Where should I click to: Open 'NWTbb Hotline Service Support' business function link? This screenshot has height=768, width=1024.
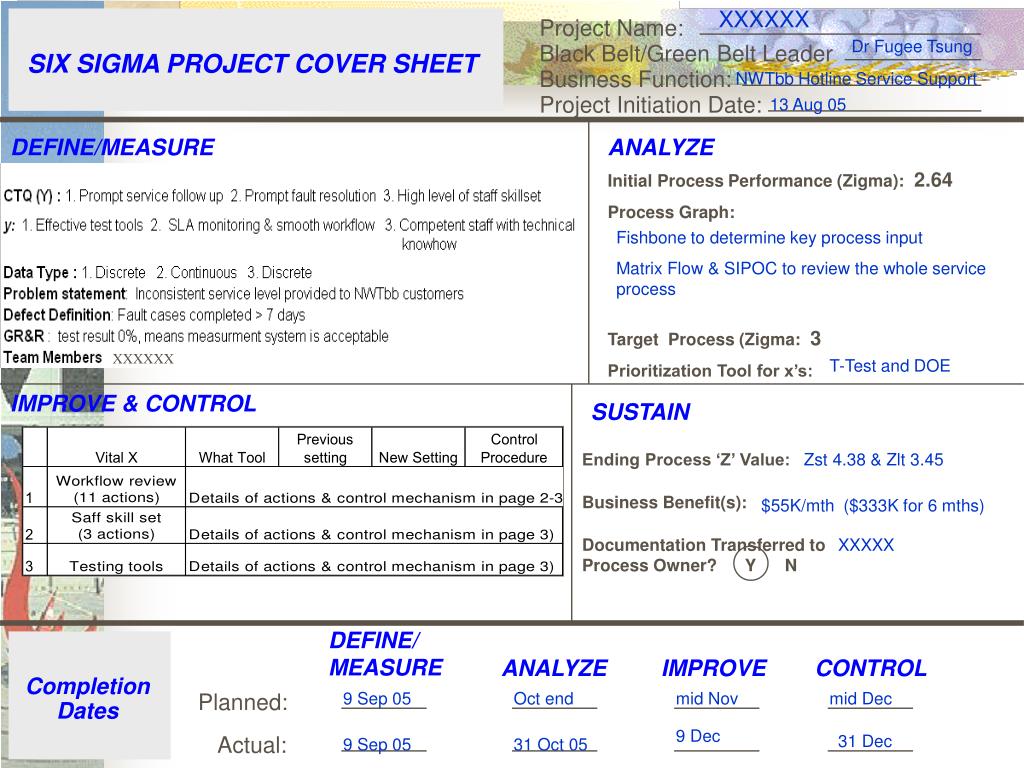tap(856, 79)
